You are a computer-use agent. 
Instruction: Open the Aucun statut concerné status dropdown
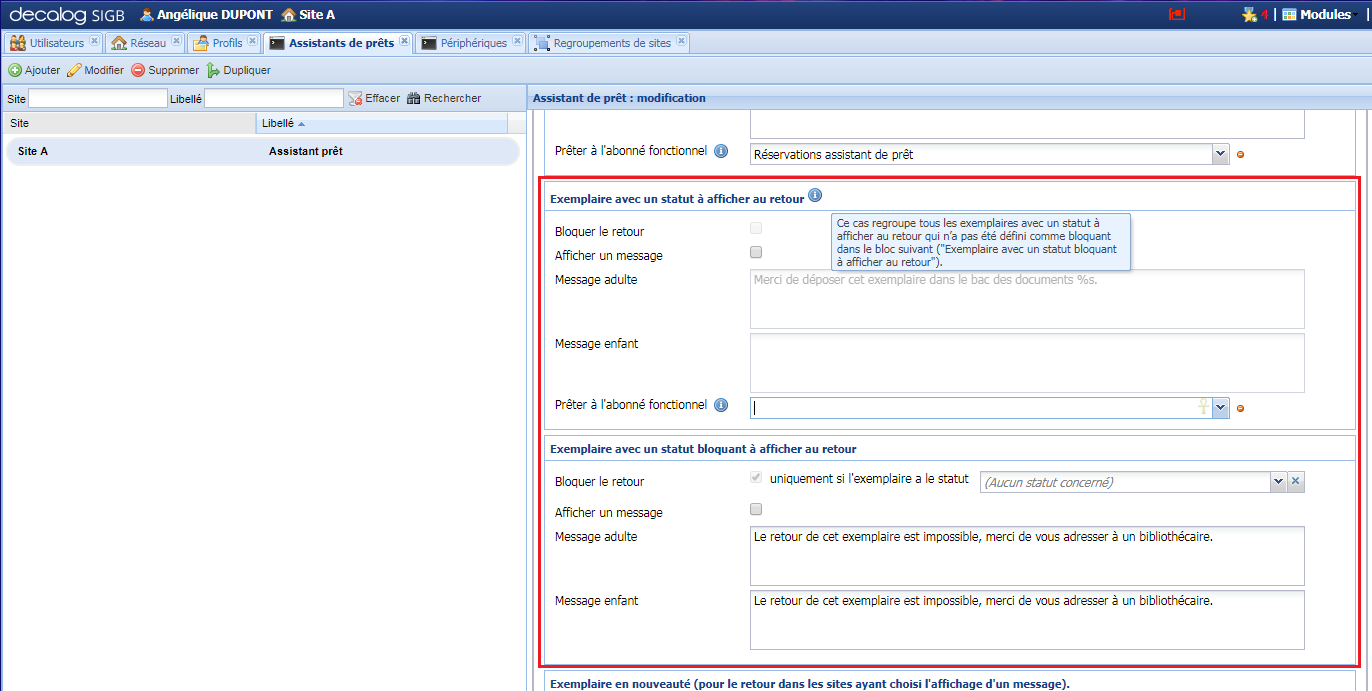tap(1278, 482)
